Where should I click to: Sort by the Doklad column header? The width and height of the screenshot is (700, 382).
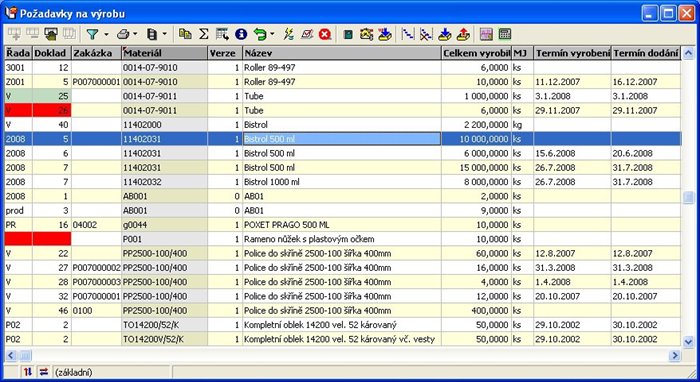pyautogui.click(x=52, y=53)
